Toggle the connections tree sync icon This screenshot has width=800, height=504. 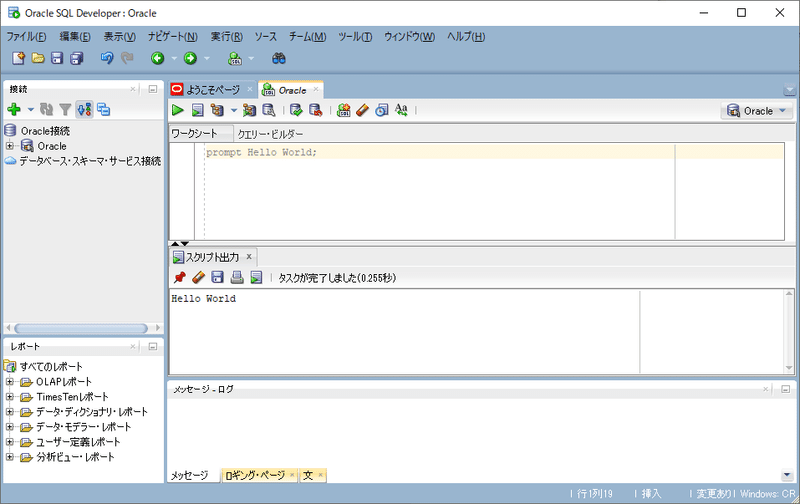coord(84,109)
